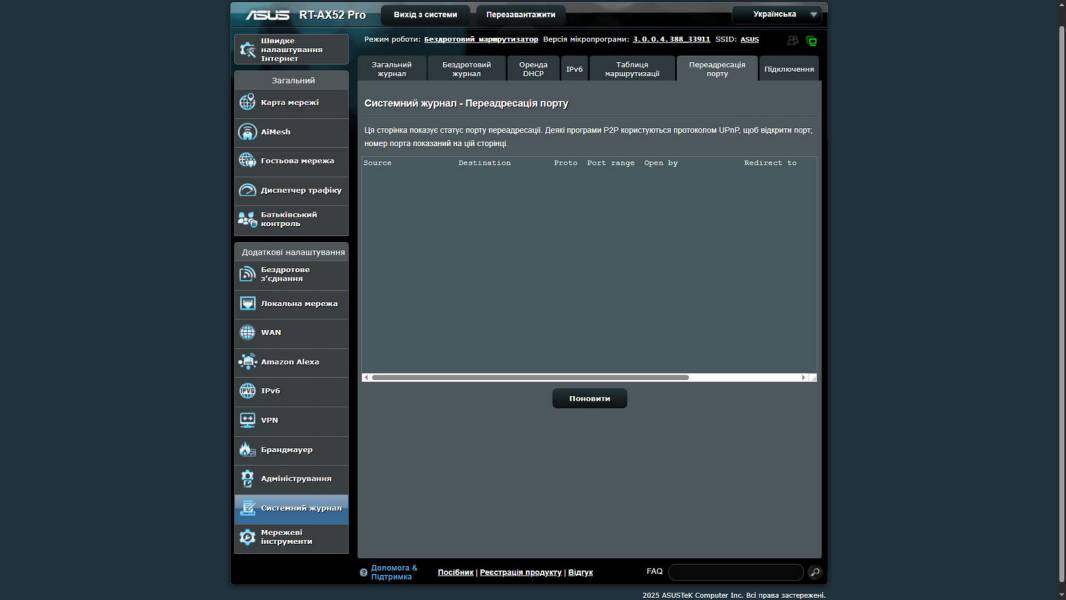
Task: Click the Перезавантажити reboot button
Action: click(x=520, y=15)
